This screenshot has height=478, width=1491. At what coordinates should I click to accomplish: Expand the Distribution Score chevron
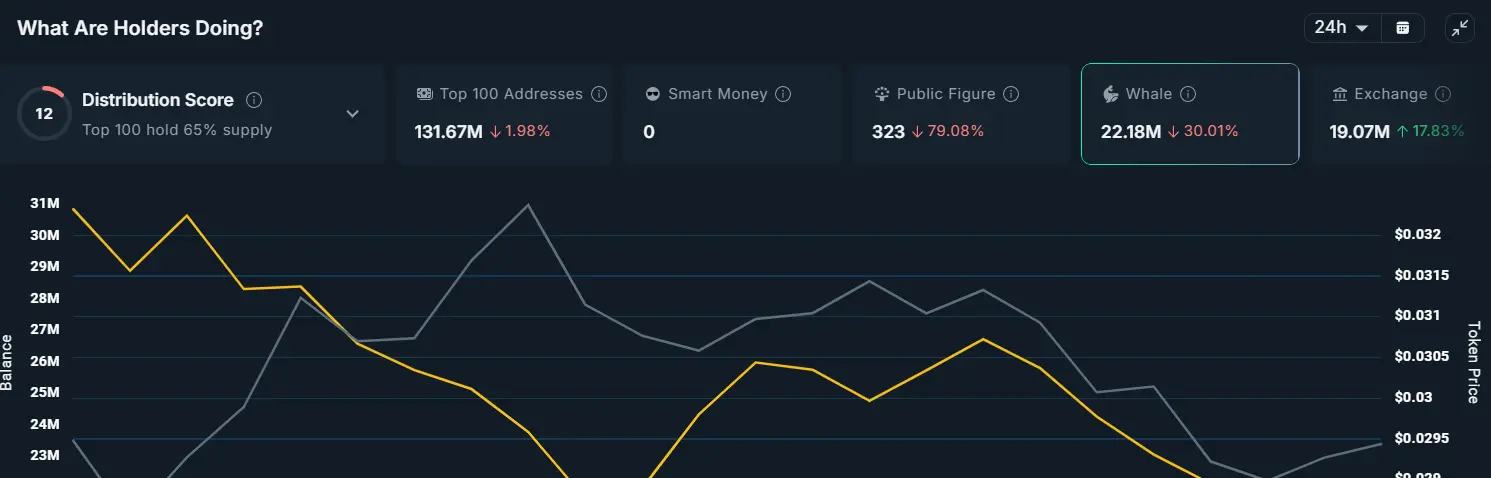click(352, 114)
